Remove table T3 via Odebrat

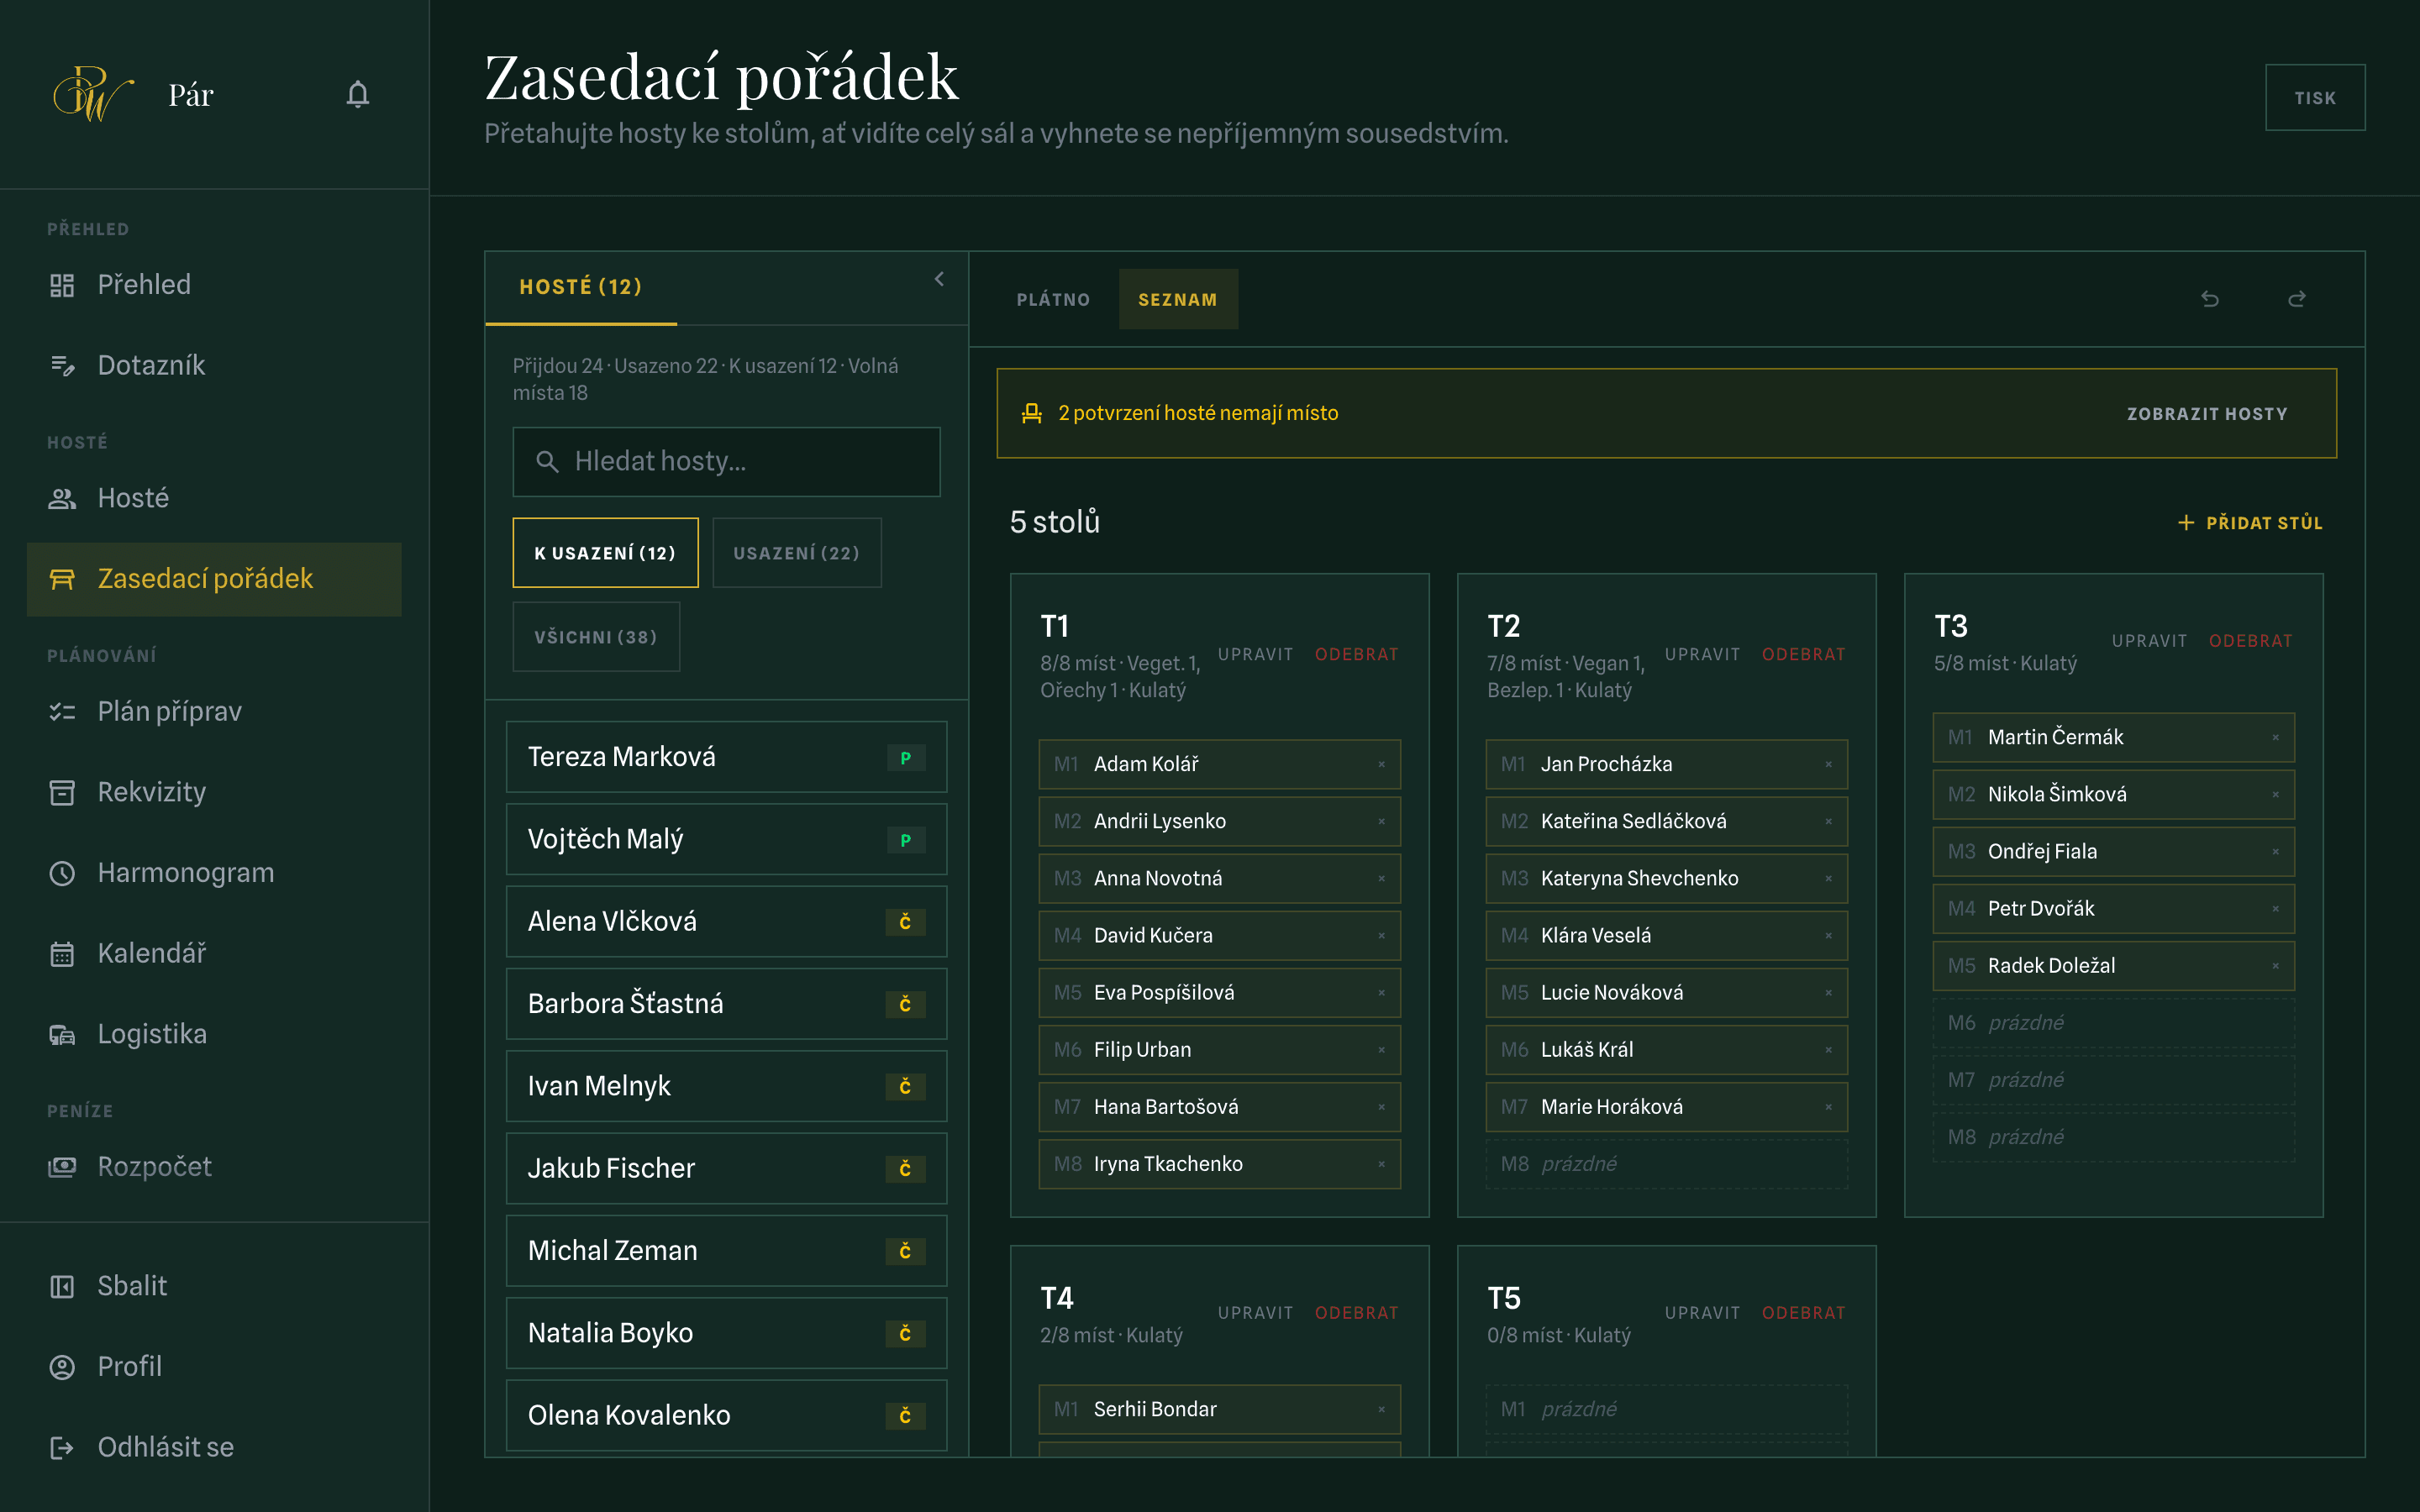(2250, 641)
